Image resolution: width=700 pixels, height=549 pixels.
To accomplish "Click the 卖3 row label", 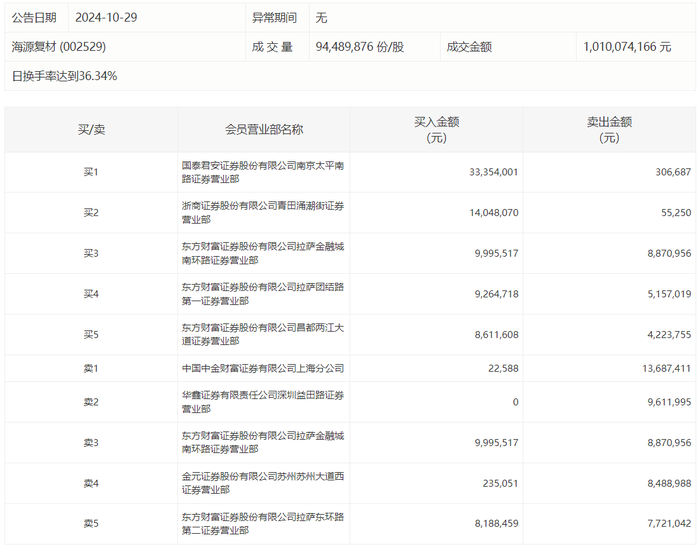I will [91, 443].
